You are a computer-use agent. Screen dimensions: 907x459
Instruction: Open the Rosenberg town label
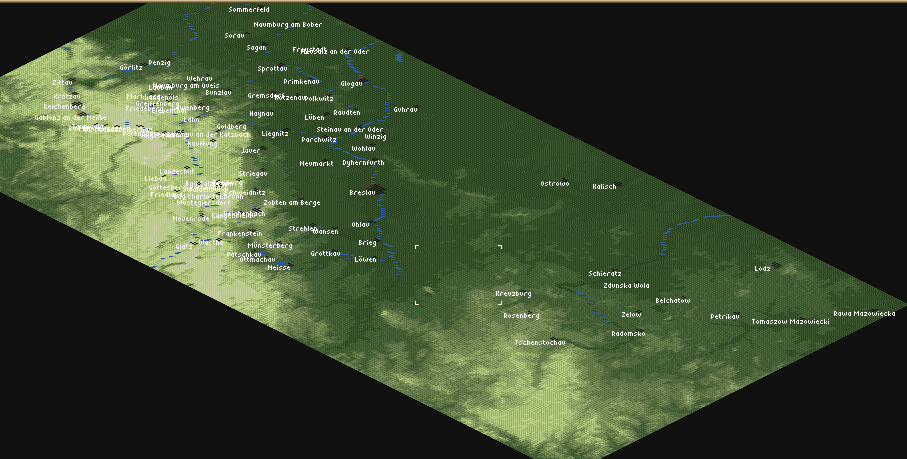tap(521, 315)
